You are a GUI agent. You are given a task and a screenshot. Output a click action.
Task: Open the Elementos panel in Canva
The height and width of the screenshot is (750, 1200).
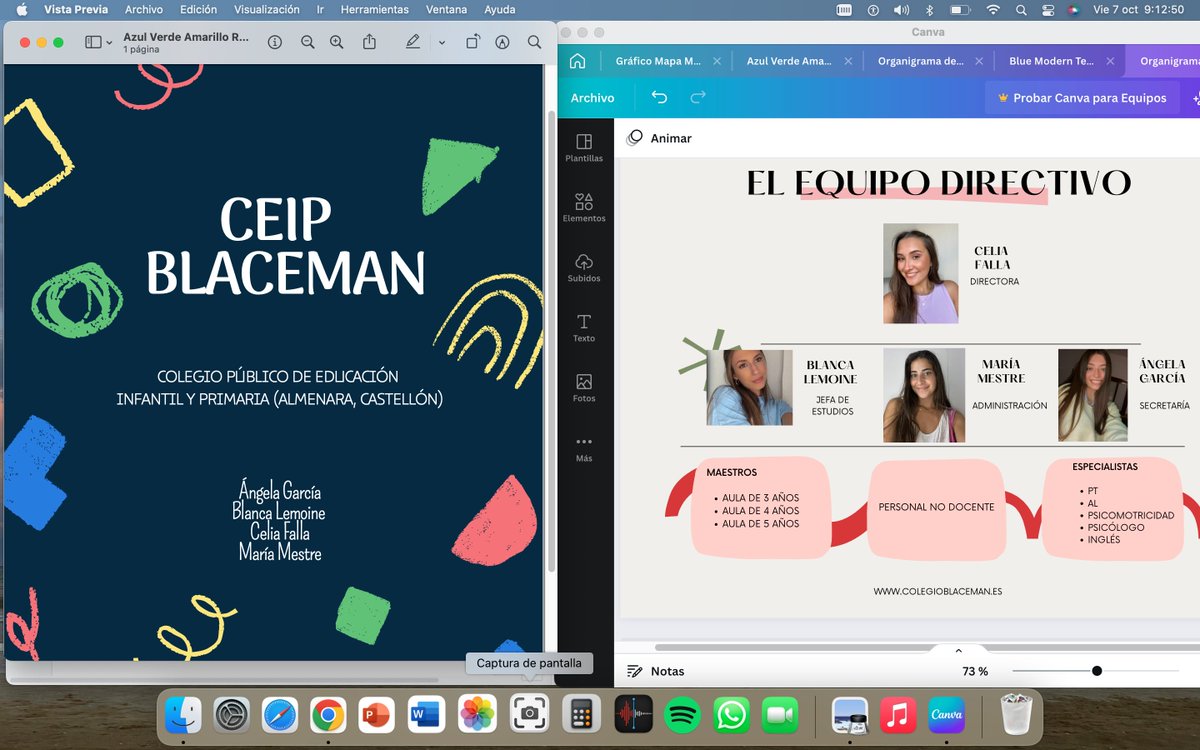[x=584, y=208]
